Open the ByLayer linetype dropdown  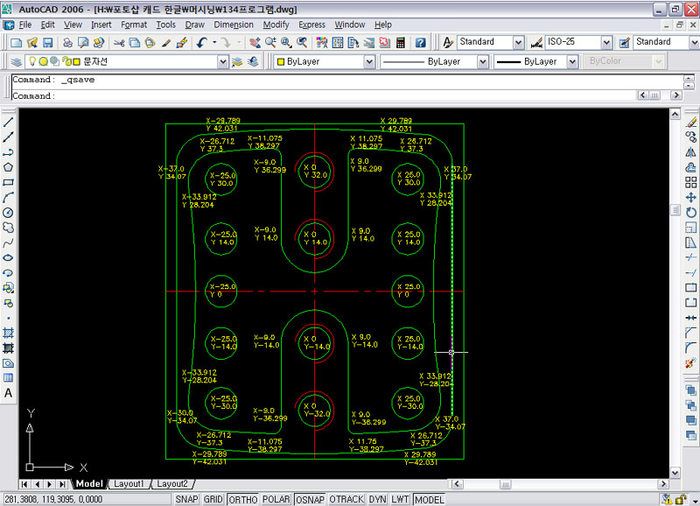coord(483,62)
